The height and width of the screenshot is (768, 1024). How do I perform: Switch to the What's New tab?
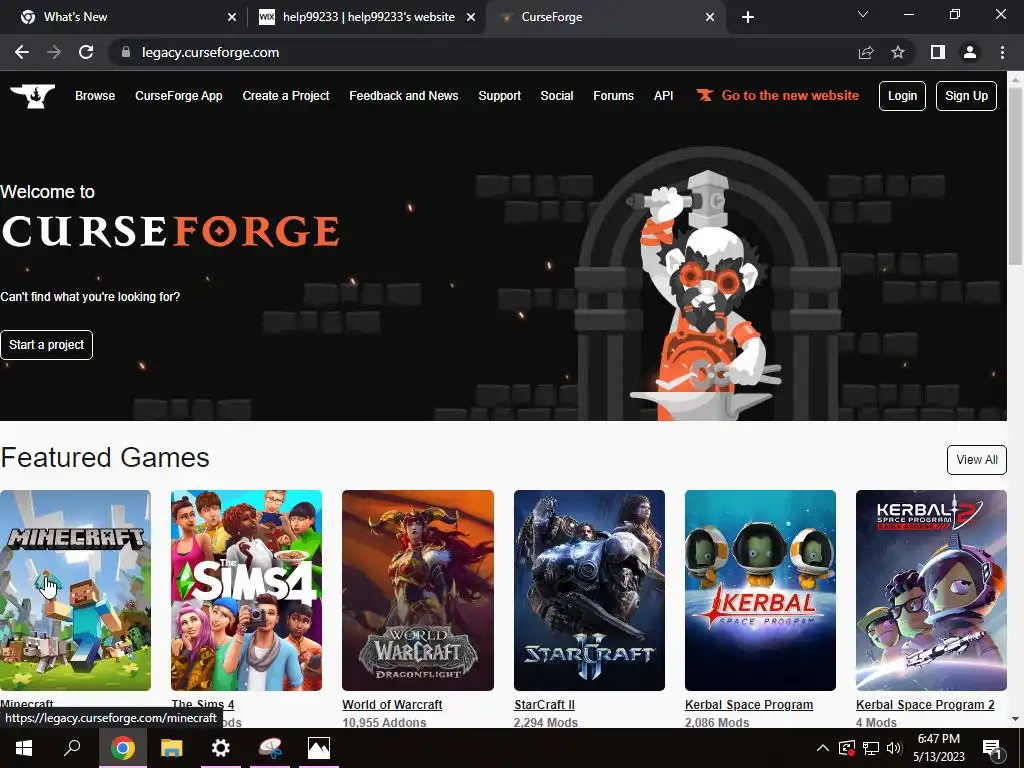point(126,17)
